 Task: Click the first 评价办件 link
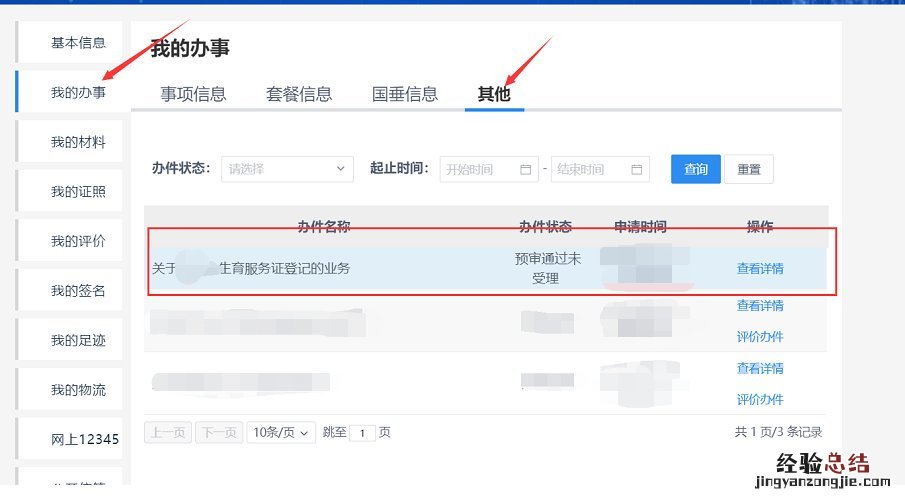click(x=760, y=337)
